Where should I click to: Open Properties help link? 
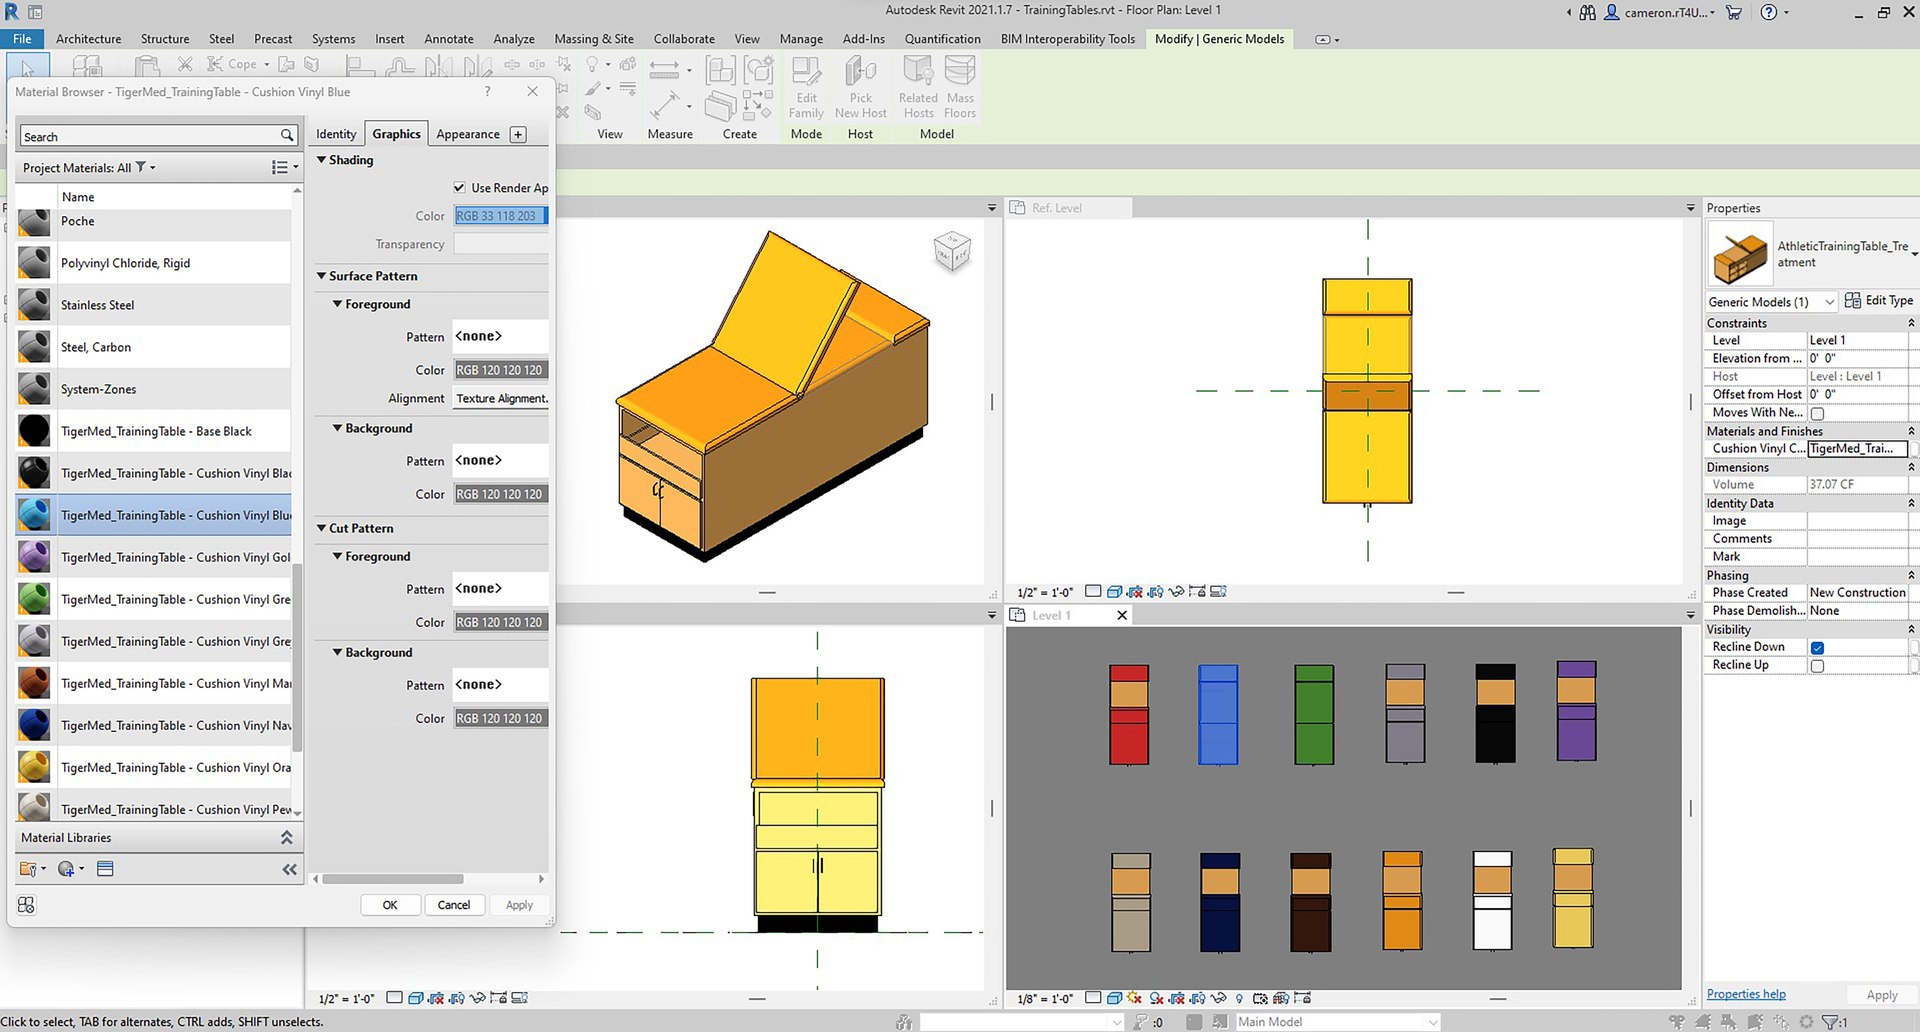pos(1746,994)
